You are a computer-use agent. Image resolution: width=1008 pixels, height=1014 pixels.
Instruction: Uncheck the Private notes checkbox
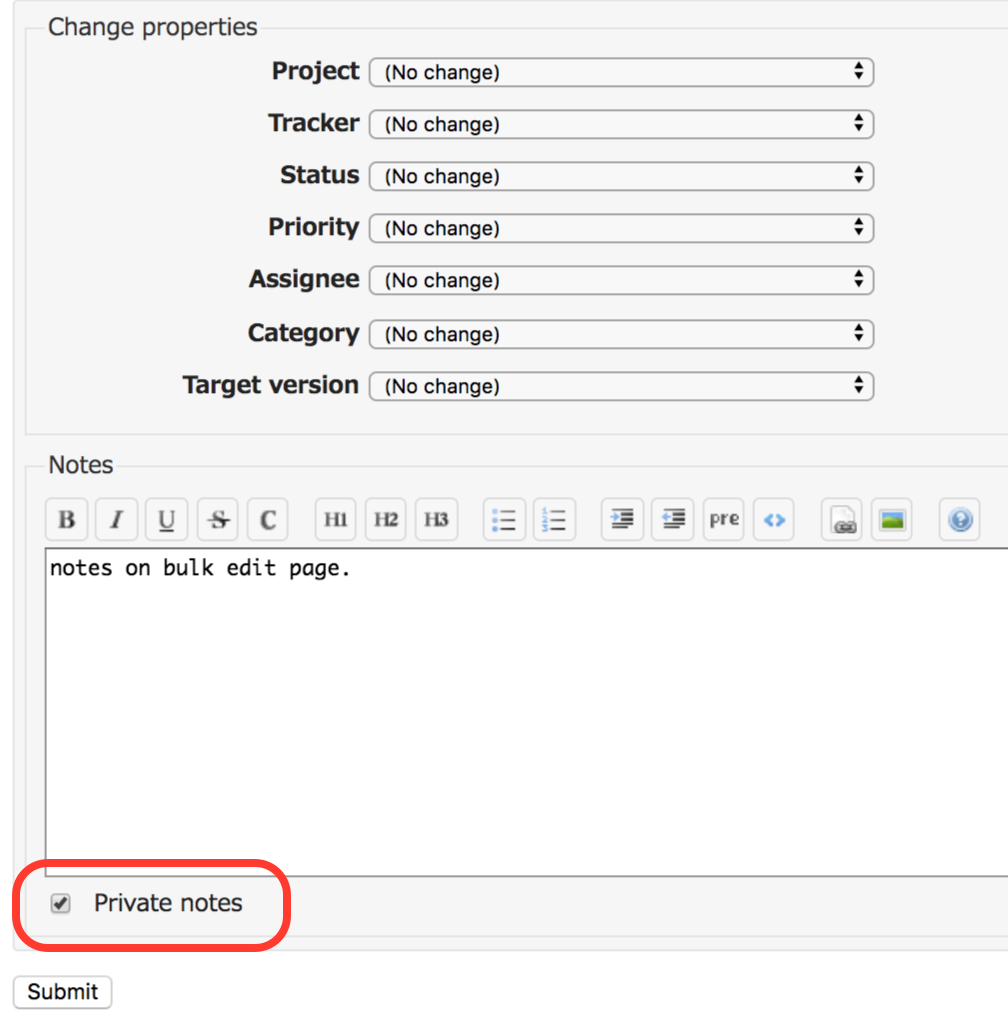tap(61, 903)
